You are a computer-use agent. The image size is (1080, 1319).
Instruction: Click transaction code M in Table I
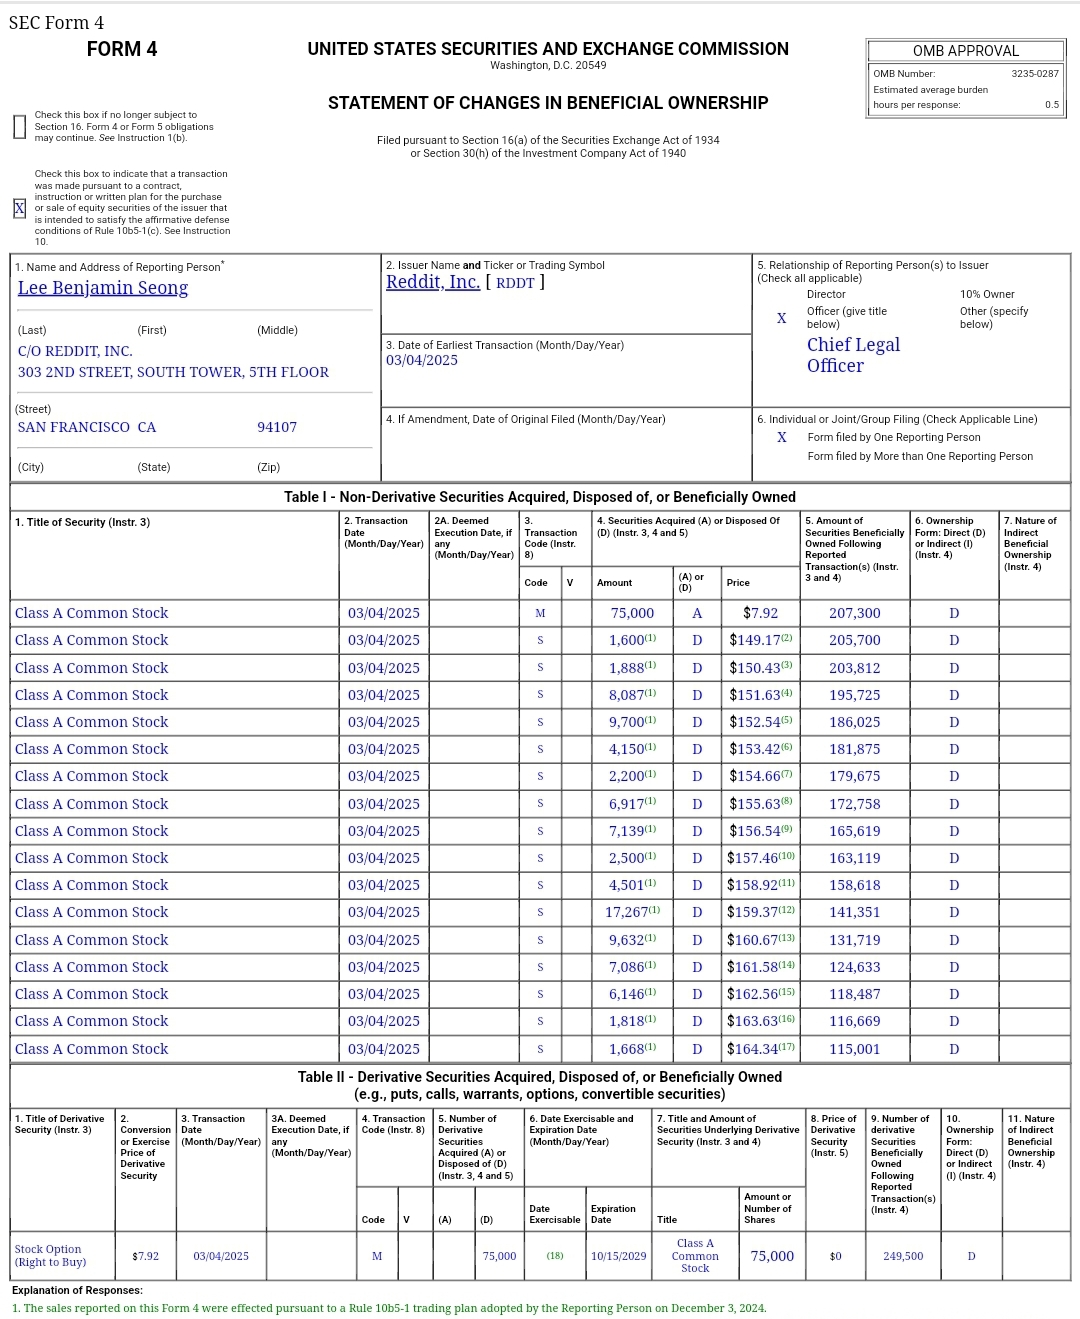[x=540, y=613]
